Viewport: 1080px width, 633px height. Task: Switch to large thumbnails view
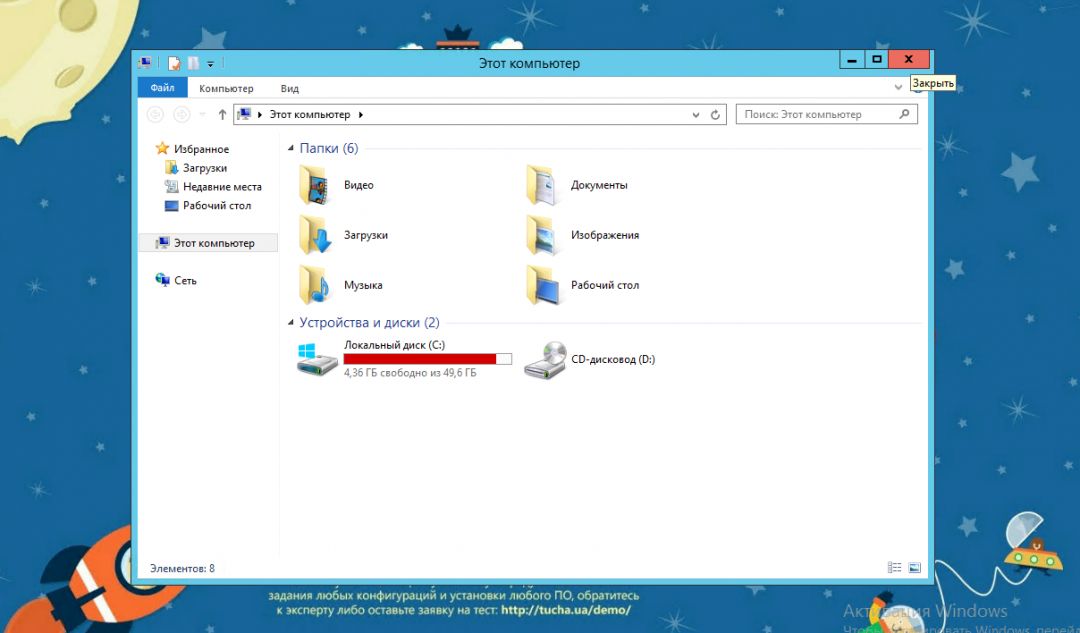coord(914,568)
